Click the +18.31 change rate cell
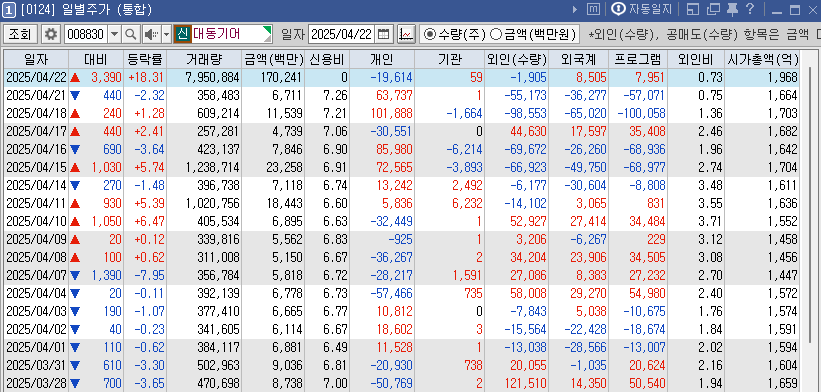The image size is (821, 392). [x=146, y=77]
